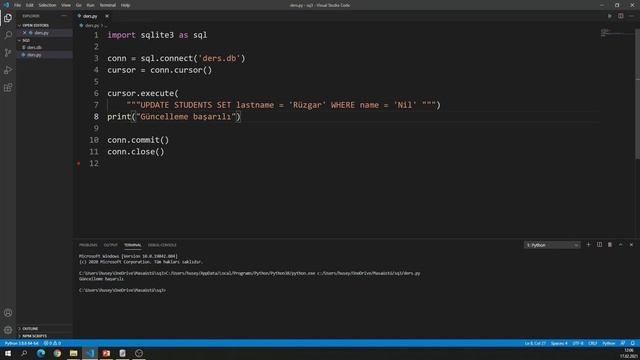
Task: Open the Accounts menu icon
Action: pyautogui.click(x=8, y=313)
